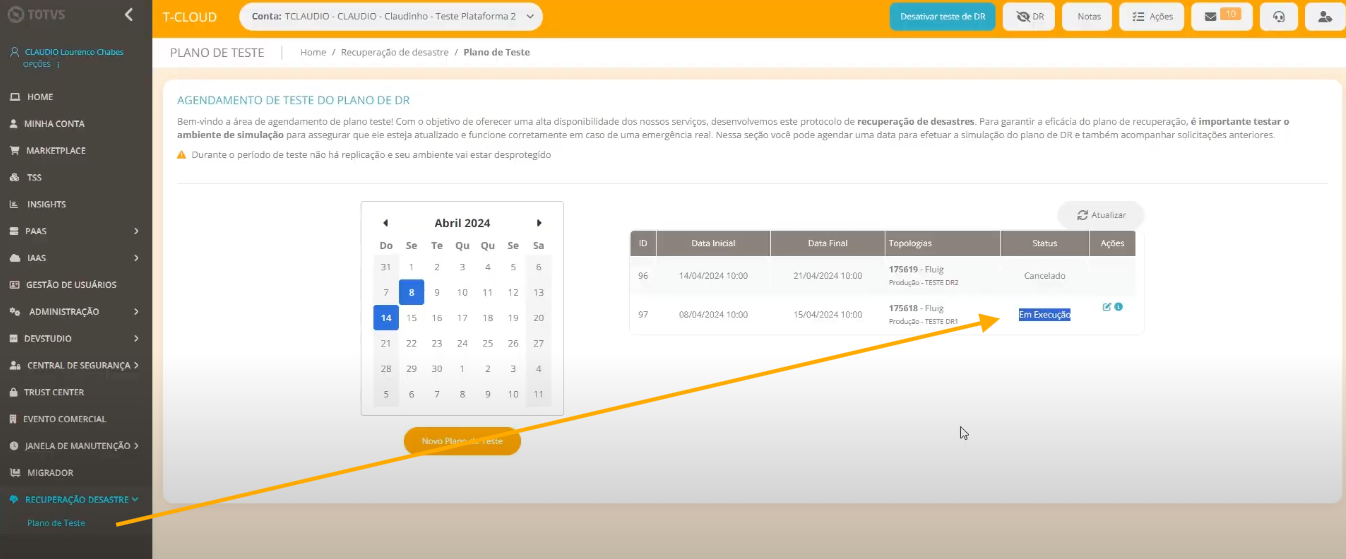
Task: Go to the previous calendar month arrow
Action: click(x=385, y=223)
